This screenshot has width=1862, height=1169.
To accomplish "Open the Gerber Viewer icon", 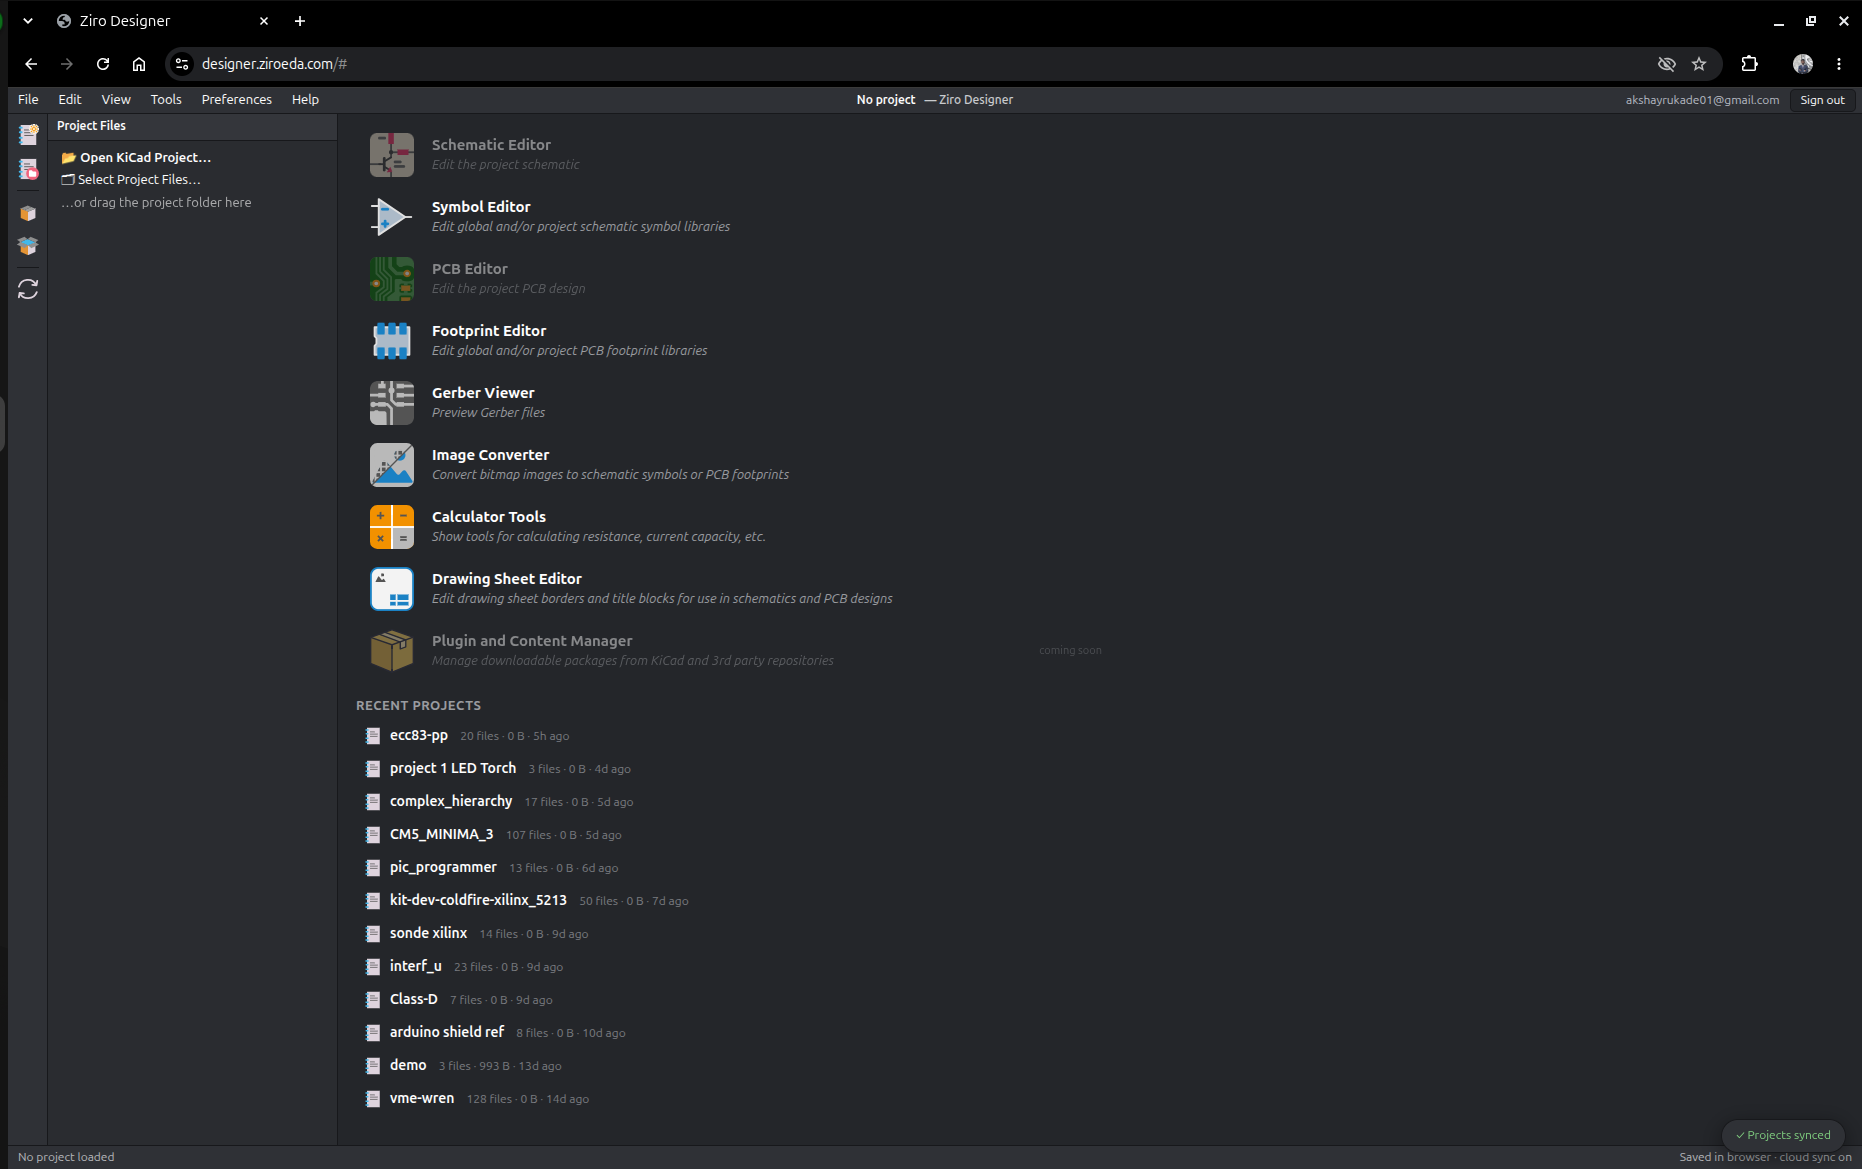I will 392,403.
